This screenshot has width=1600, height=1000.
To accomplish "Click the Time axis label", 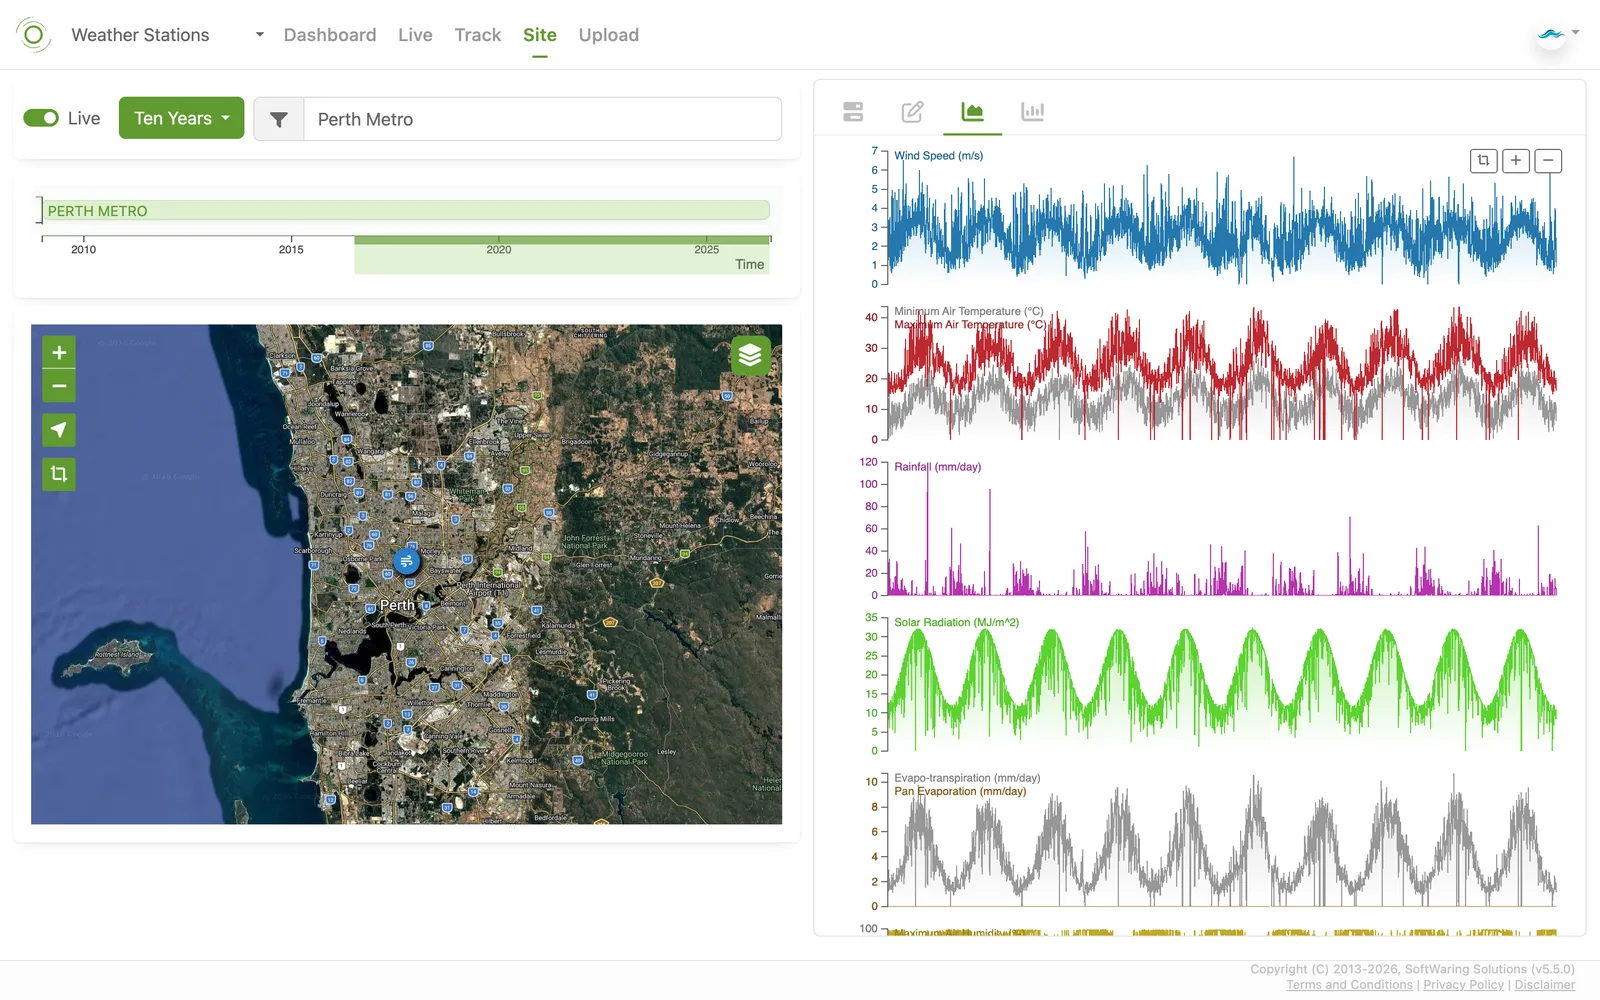I will (x=749, y=264).
